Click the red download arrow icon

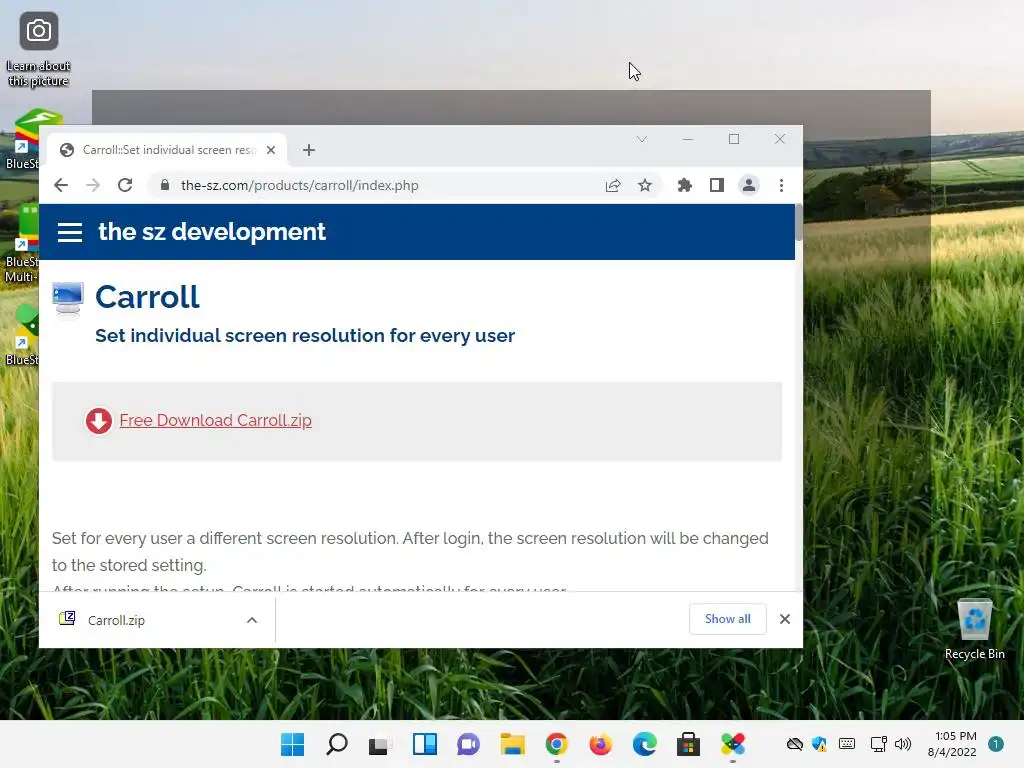pyautogui.click(x=99, y=421)
